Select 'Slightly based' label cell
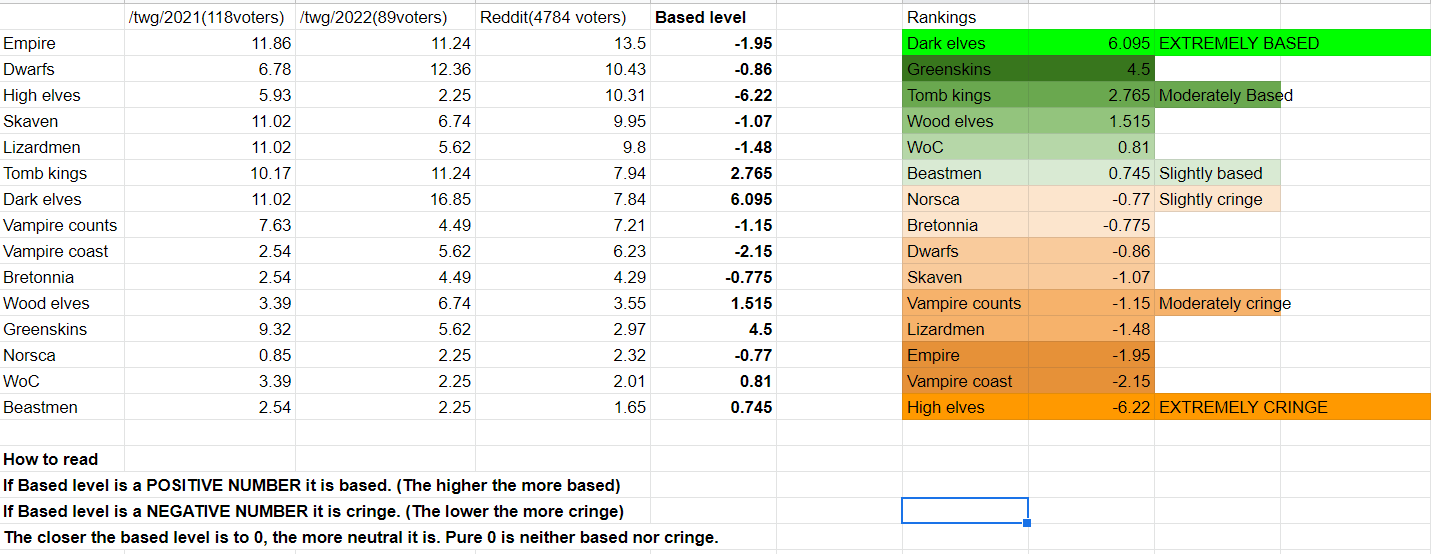Viewport: 1431px width, 554px height. (1217, 174)
